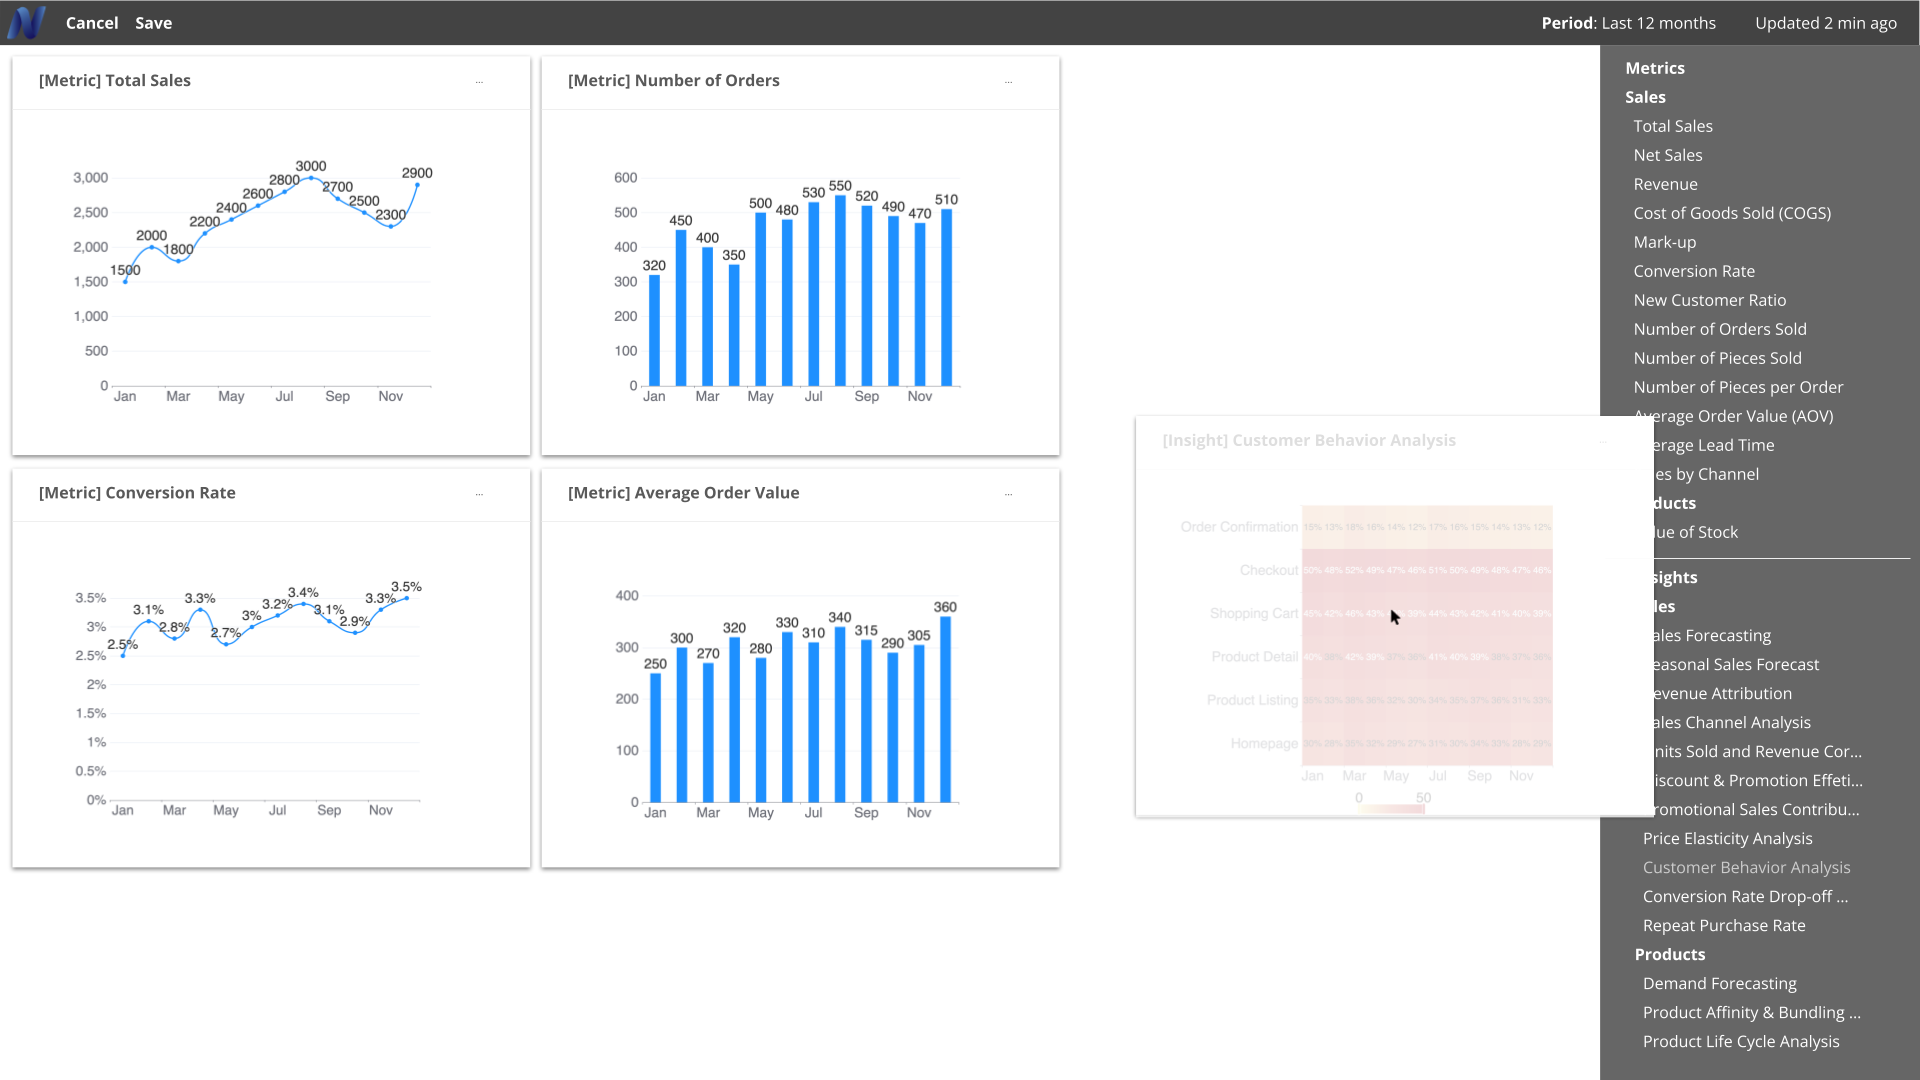Toggle visibility of Customer Behavior Analysis
The image size is (1920, 1080).
click(1746, 866)
